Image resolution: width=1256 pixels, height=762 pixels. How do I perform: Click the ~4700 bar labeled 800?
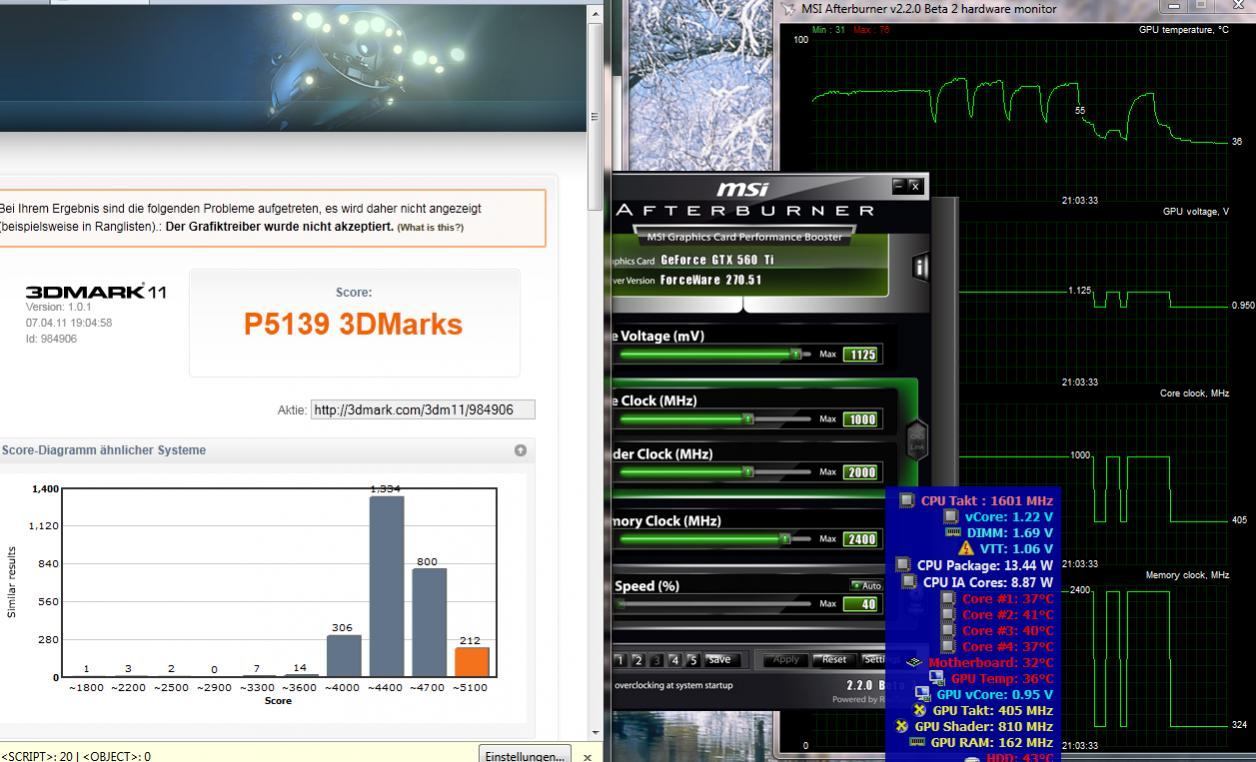coord(429,622)
